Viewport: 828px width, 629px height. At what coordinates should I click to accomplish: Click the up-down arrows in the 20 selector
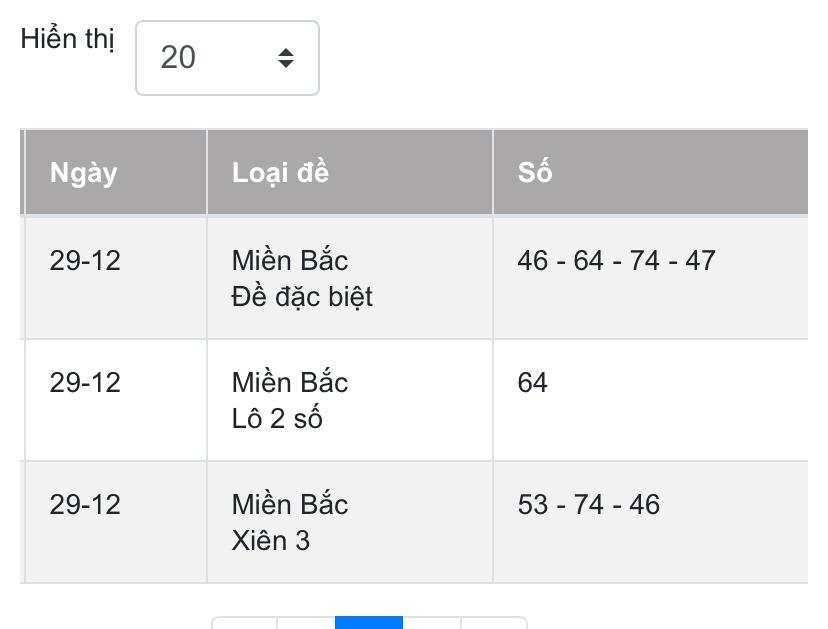pyautogui.click(x=286, y=58)
